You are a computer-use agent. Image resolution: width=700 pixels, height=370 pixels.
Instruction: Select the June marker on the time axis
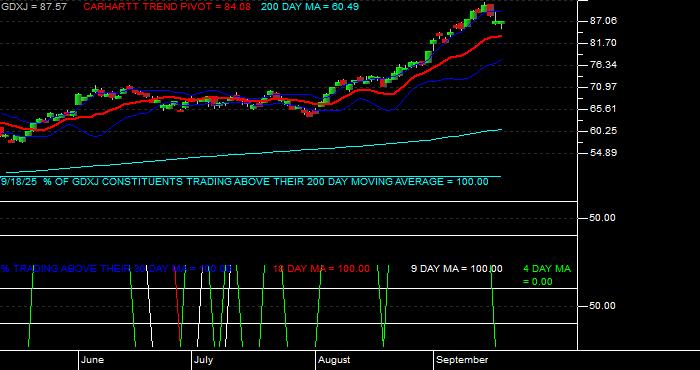pos(93,360)
